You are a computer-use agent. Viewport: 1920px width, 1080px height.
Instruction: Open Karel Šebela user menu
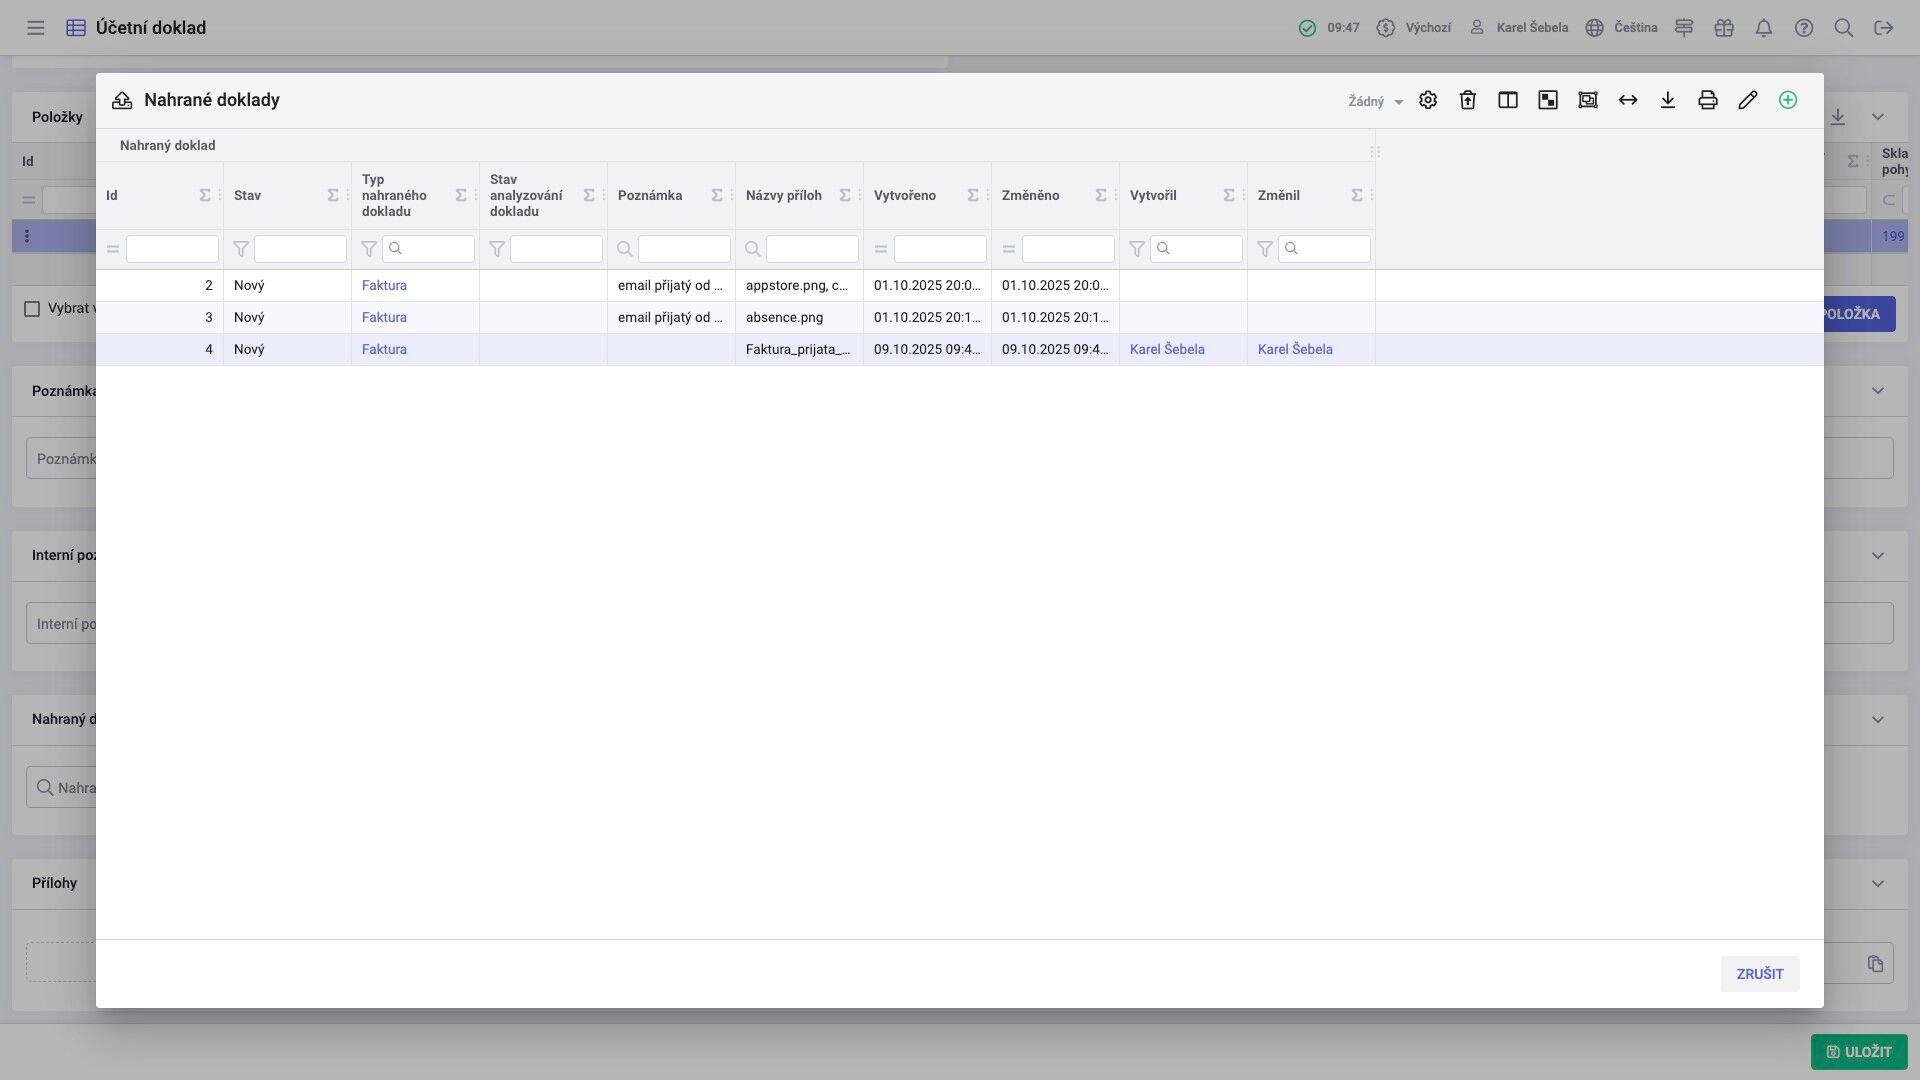click(1518, 28)
